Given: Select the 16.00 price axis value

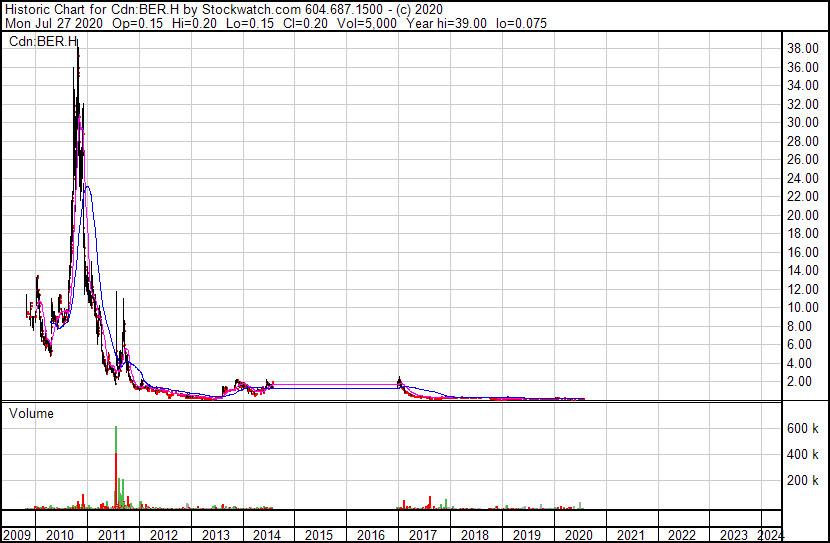Looking at the screenshot, I should click(803, 252).
